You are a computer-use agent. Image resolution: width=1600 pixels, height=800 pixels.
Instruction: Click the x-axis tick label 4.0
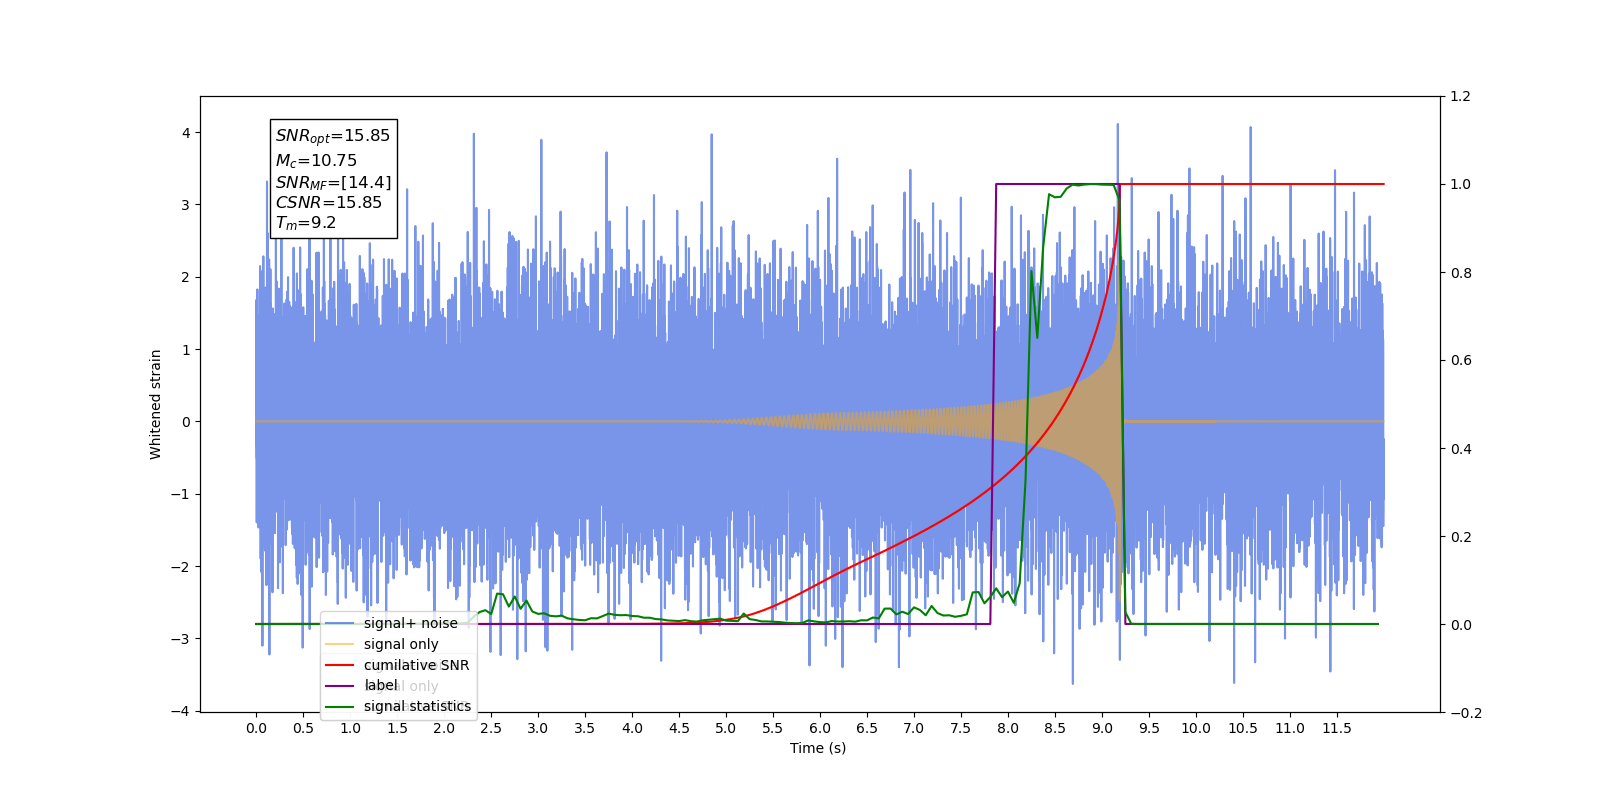(x=632, y=728)
